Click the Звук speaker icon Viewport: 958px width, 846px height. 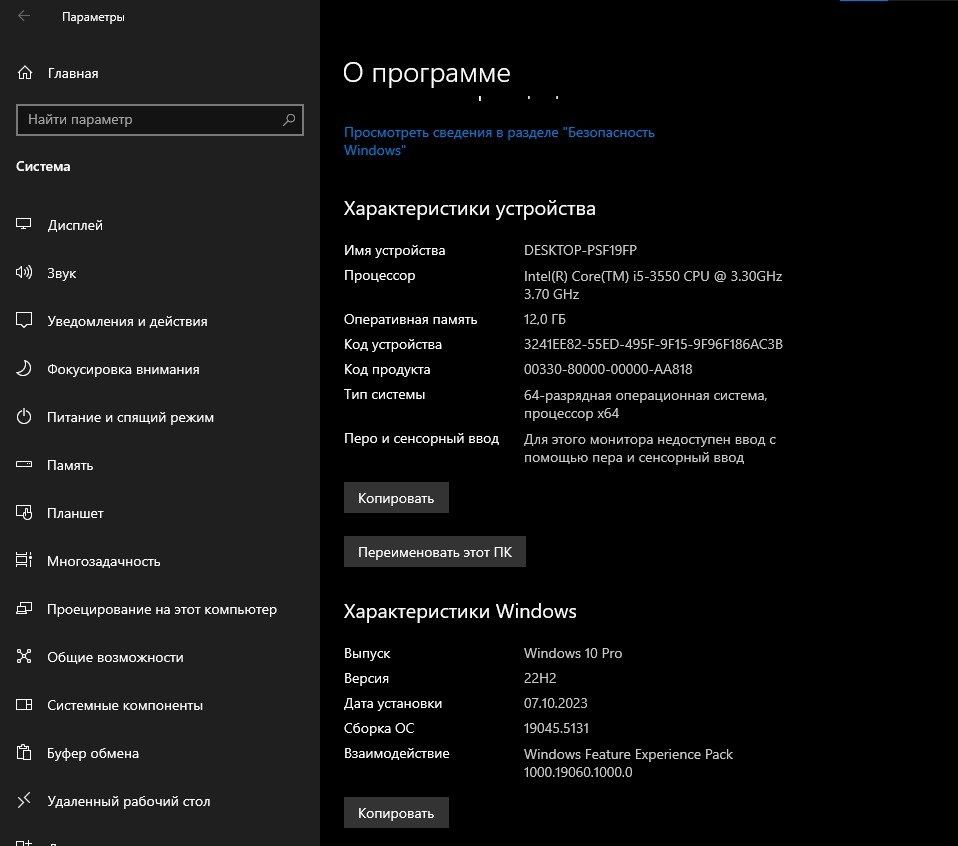pyautogui.click(x=24, y=272)
